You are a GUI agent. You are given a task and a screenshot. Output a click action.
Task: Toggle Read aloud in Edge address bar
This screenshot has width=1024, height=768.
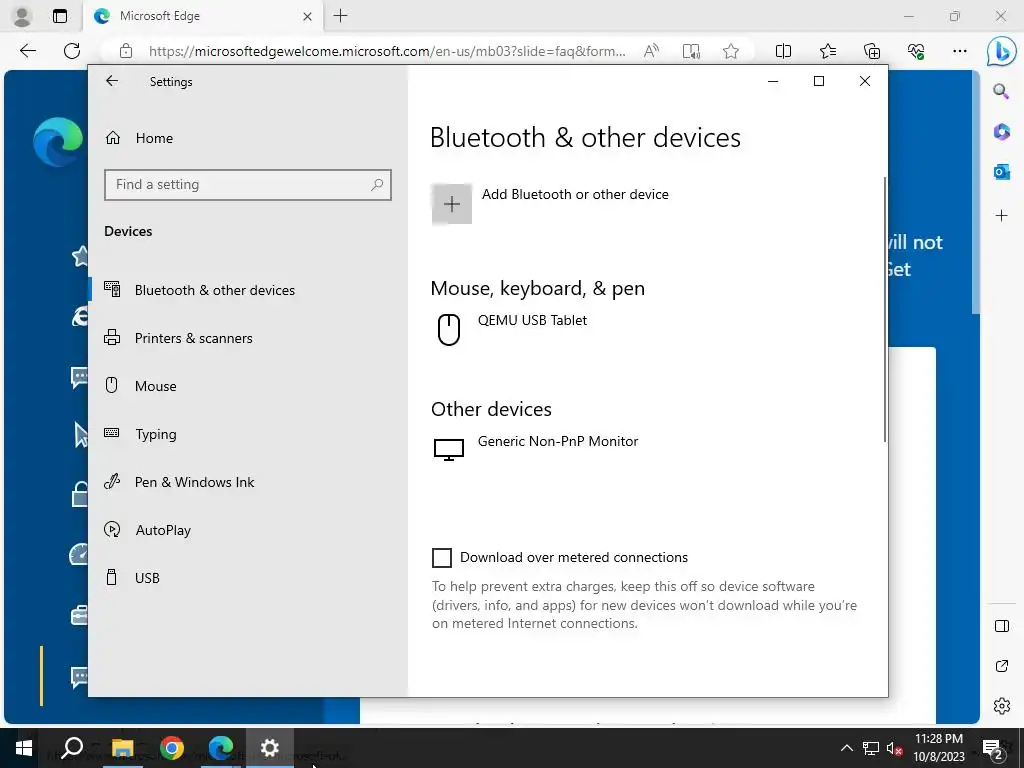coord(651,51)
